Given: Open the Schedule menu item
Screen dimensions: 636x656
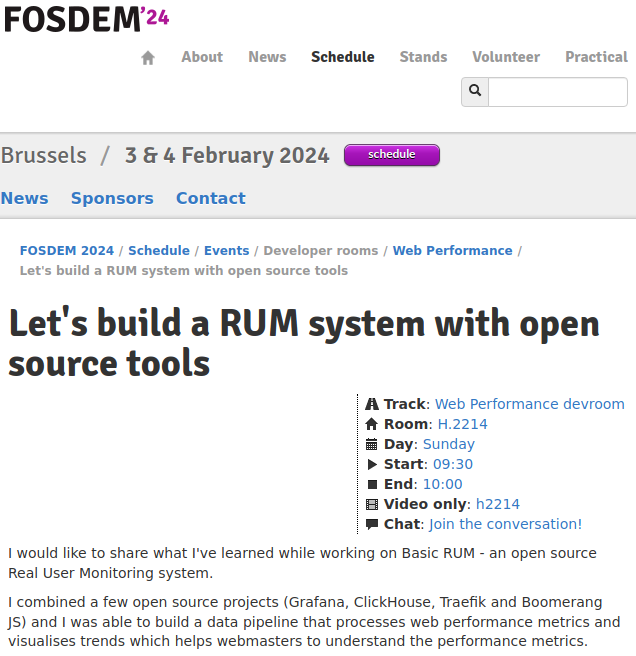Looking at the screenshot, I should click(343, 57).
